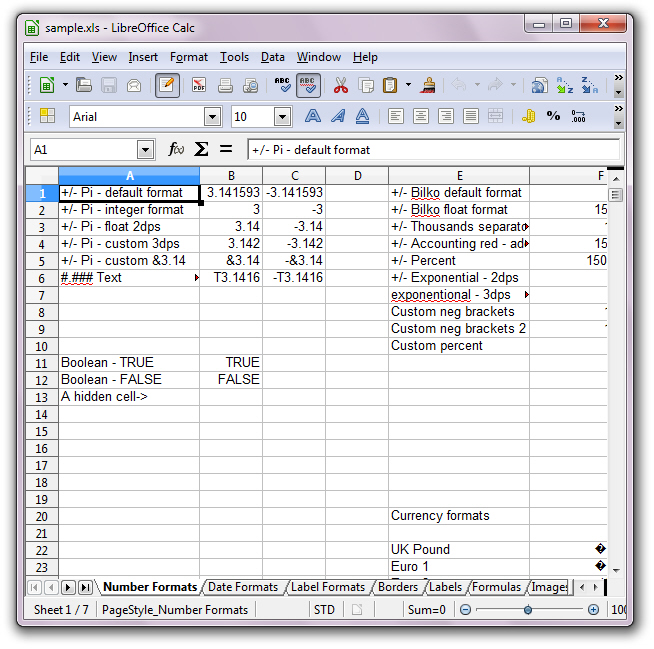This screenshot has height=649, width=654.
Task: Toggle AutoSpellcheck off
Action: [x=308, y=85]
